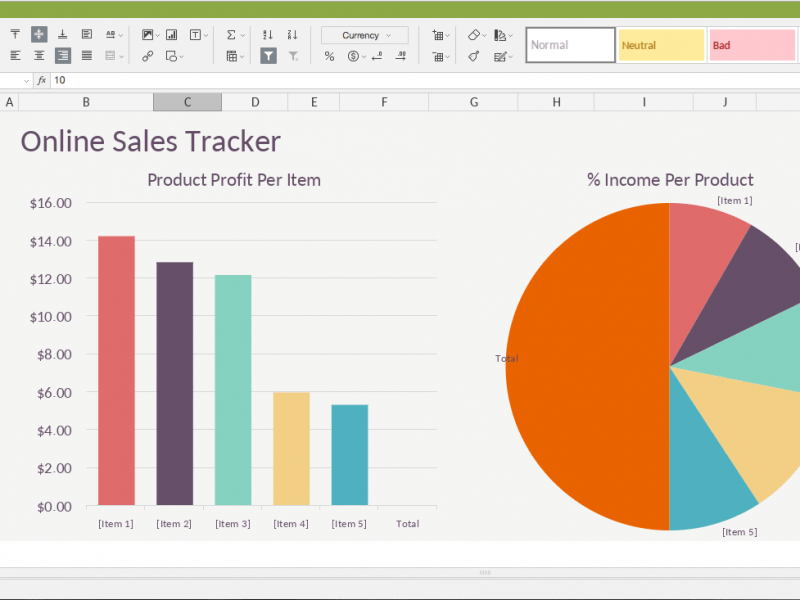Click the sort descending icon
This screenshot has height=600, width=800.
click(292, 35)
